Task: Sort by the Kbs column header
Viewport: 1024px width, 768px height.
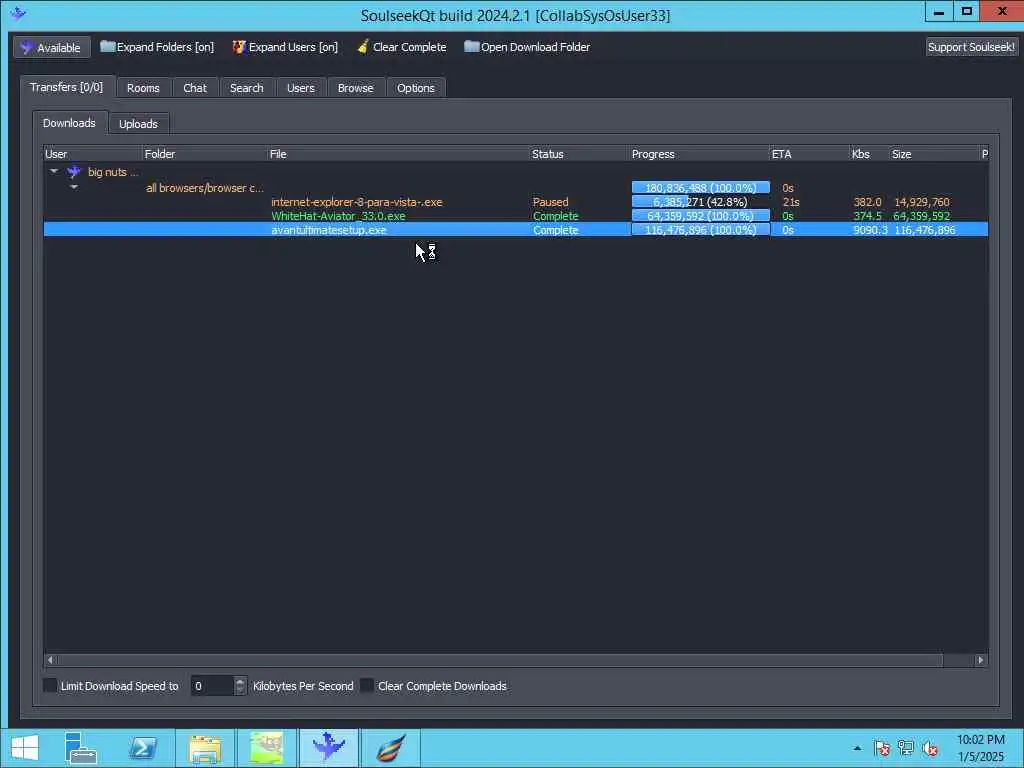Action: coord(870,154)
